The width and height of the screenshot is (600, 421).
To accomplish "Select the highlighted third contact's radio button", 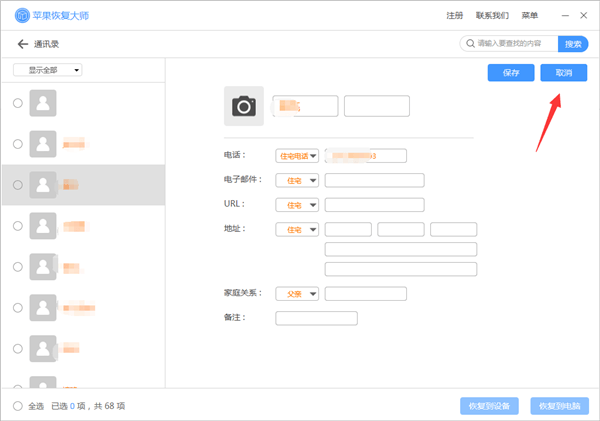I will click(x=17, y=185).
